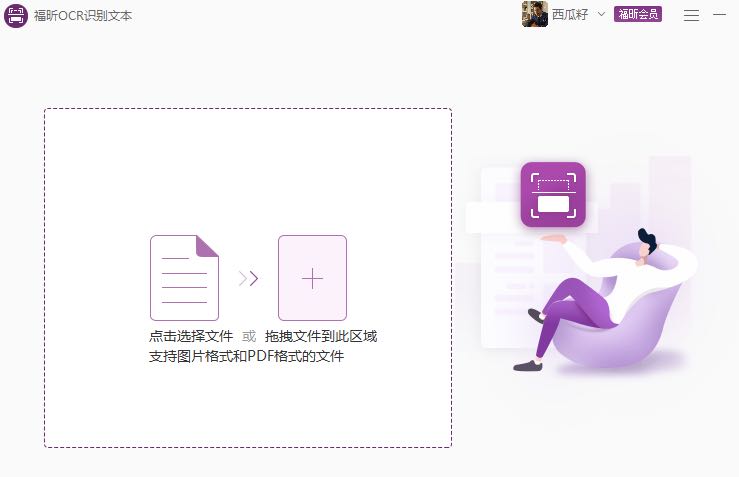Click the 或 separator text
This screenshot has height=477, width=739.
[x=249, y=336]
